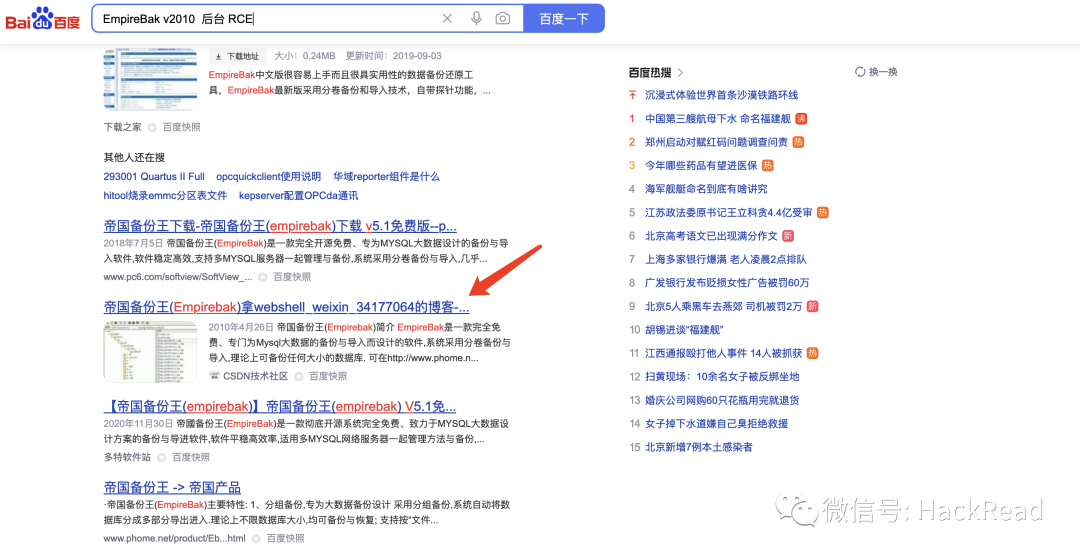1080x558 pixels.
Task: Open result 【帝国备份王(empirebak)】V5.1
Action: [x=280, y=406]
